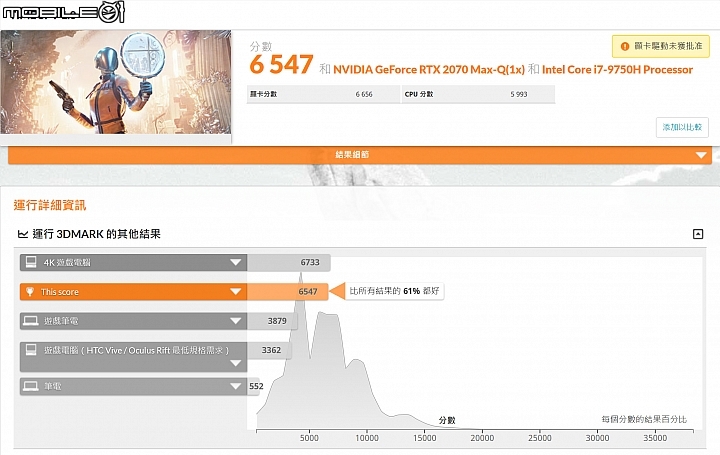Image resolution: width=720 pixels, height=455 pixels.
Task: Expand the 筆電 row dropdown arrow
Action: coord(236,386)
